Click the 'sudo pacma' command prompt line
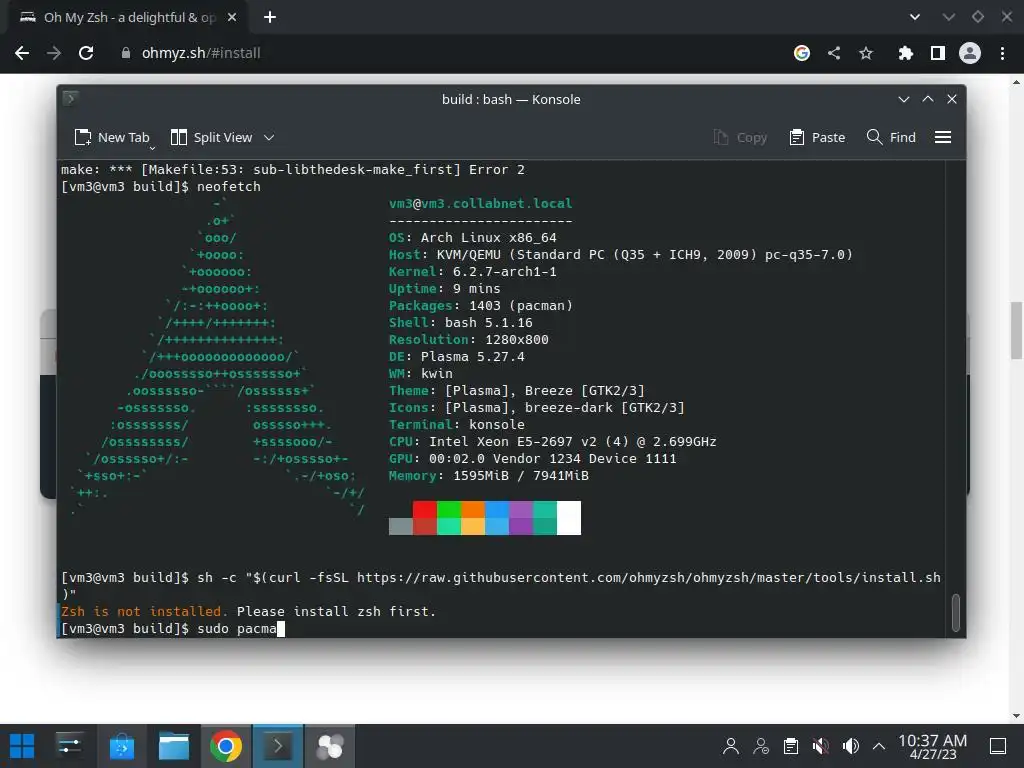Screen dimensions: 1024x768 (x=173, y=628)
